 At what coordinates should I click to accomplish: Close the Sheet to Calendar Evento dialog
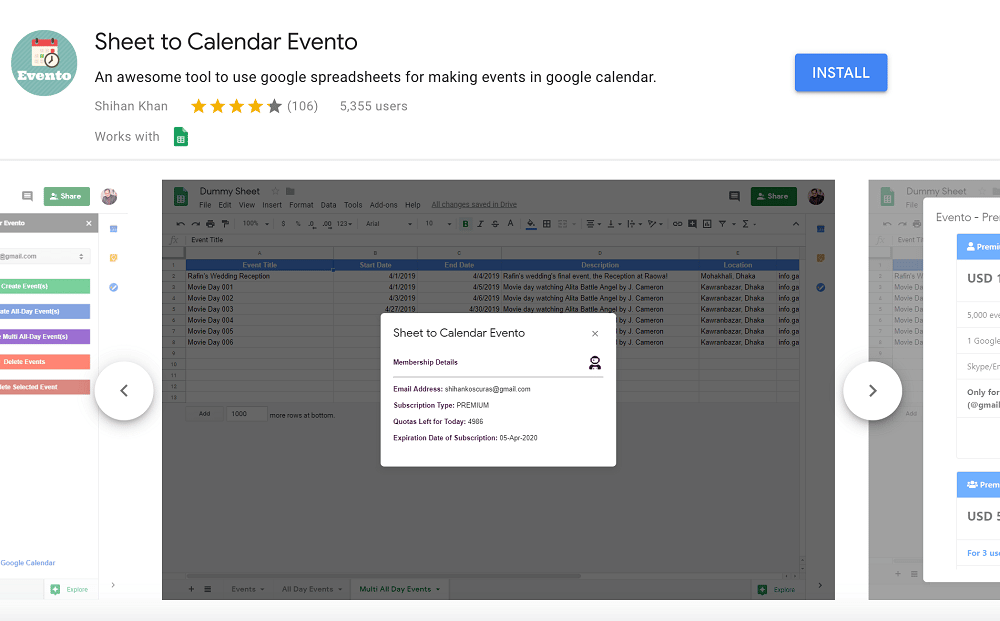(x=595, y=333)
